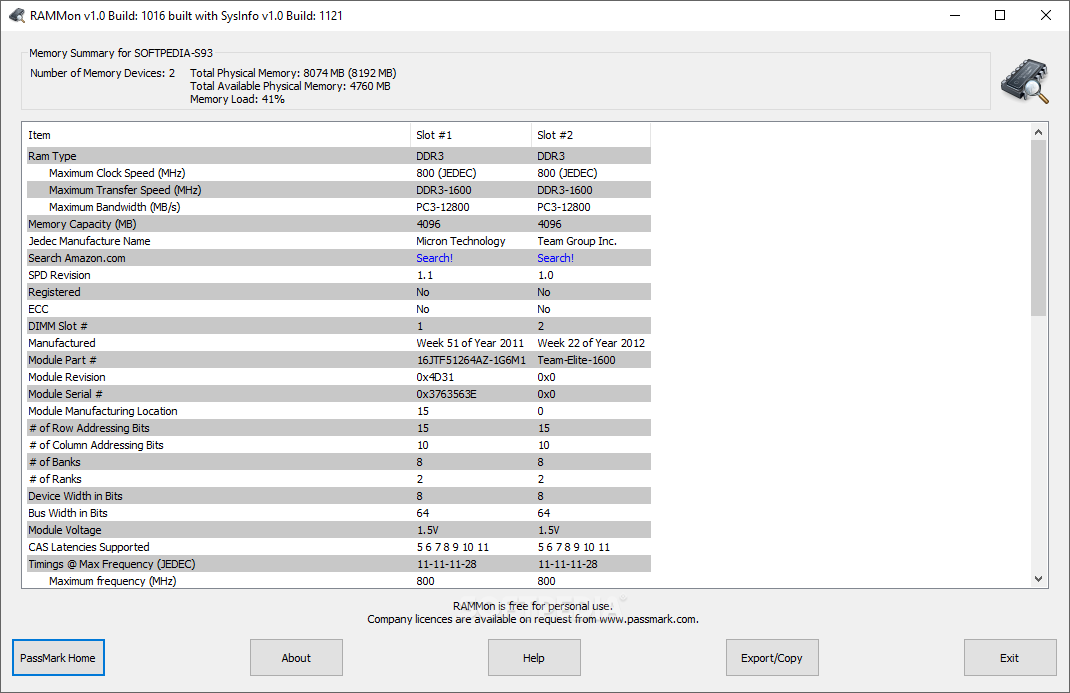Click the scrollbar up arrow
Viewport: 1070px width, 693px height.
click(1038, 132)
